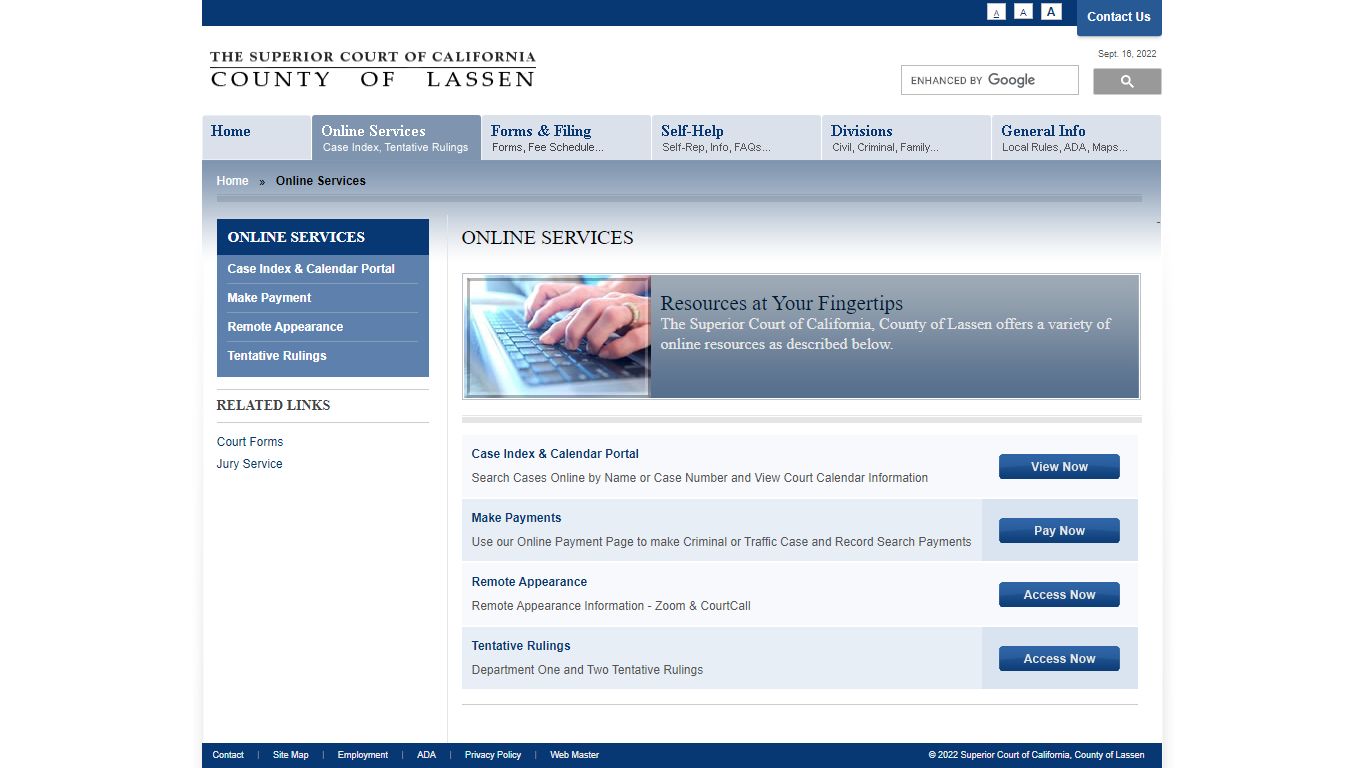Click the Pay Now button
The height and width of the screenshot is (768, 1366).
tap(1059, 531)
